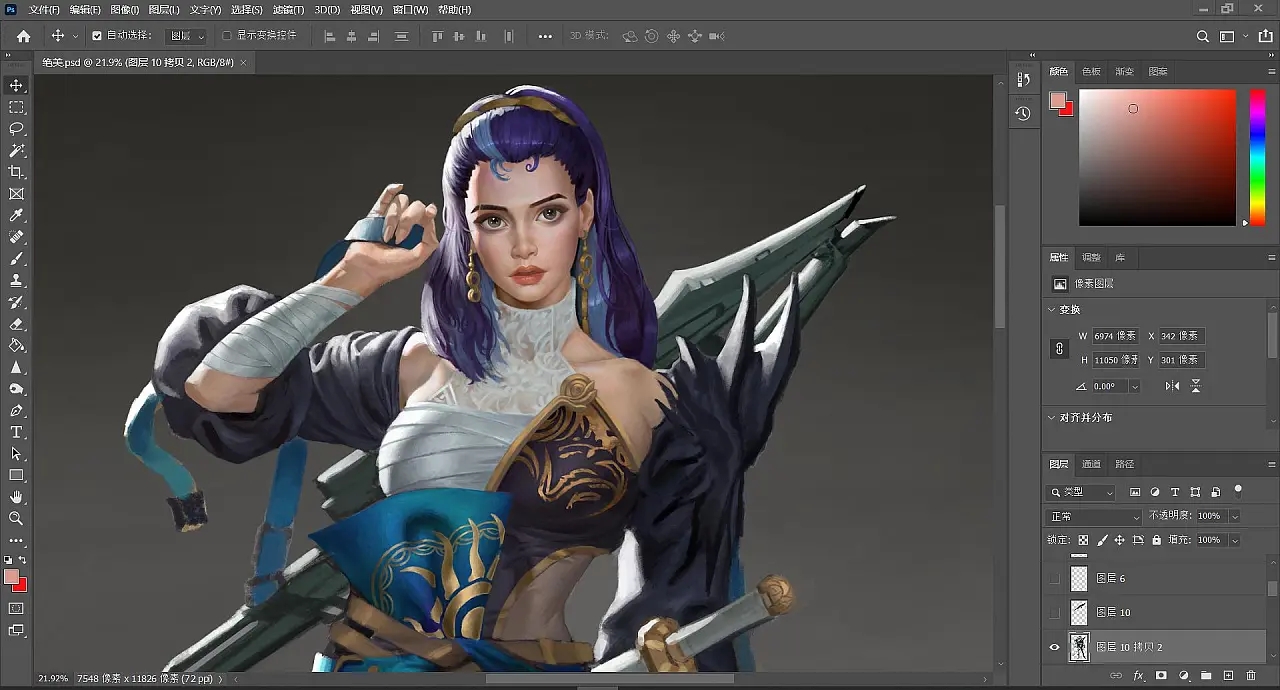Image resolution: width=1280 pixels, height=690 pixels.
Task: Select the Magic Wand tool
Action: point(16,151)
